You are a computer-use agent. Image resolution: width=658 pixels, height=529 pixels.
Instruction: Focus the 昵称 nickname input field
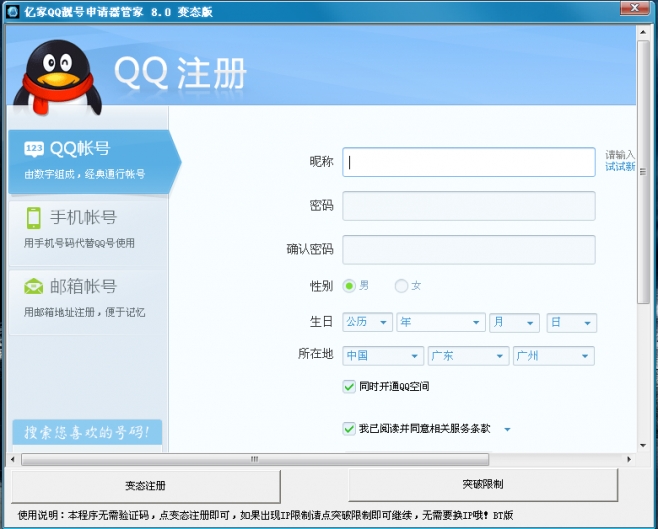point(469,162)
